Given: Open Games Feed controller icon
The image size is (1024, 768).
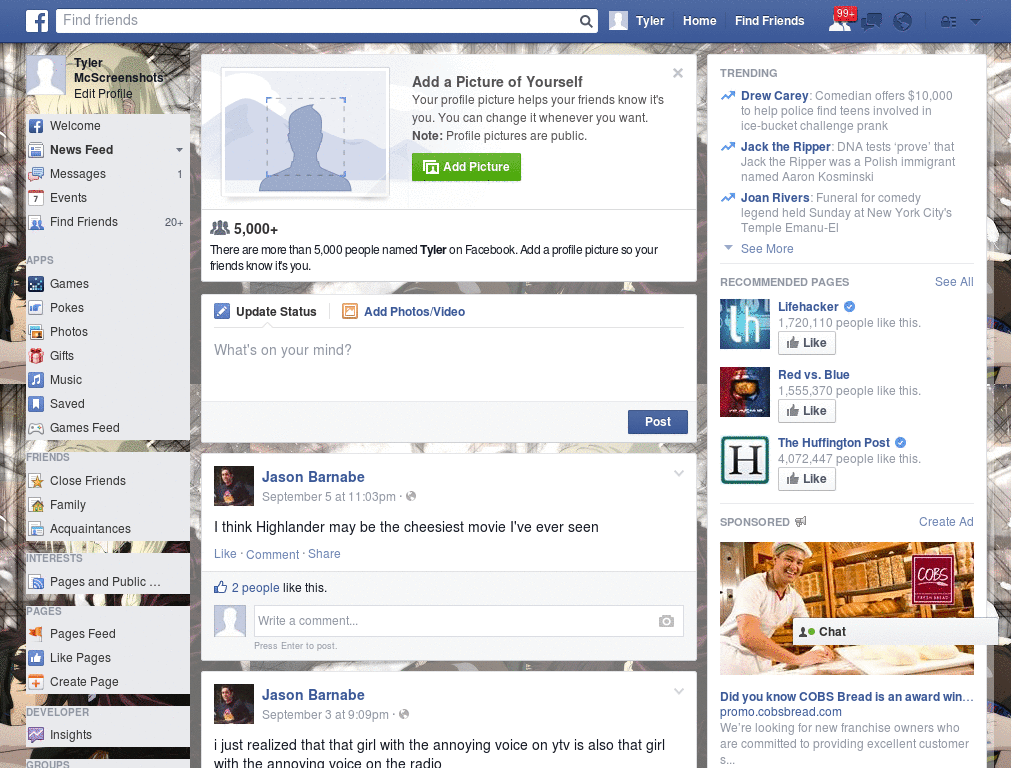Looking at the screenshot, I should pyautogui.click(x=36, y=428).
